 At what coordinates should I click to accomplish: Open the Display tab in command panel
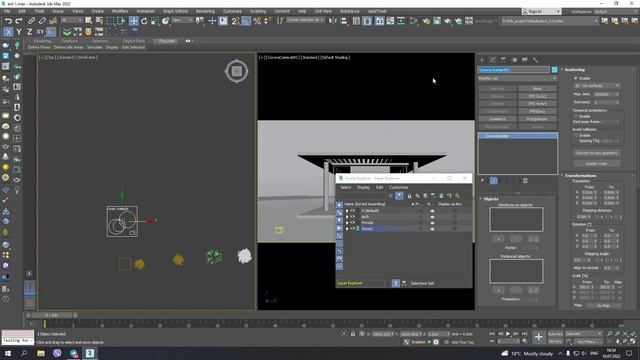(x=525, y=60)
